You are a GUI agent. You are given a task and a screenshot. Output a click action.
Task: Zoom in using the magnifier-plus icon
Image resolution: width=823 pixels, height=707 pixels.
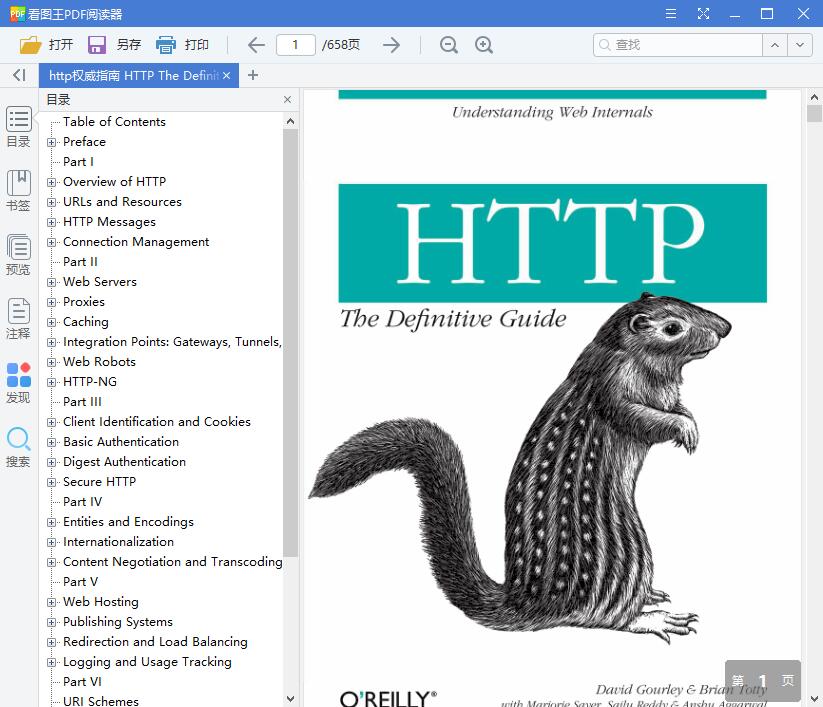485,45
